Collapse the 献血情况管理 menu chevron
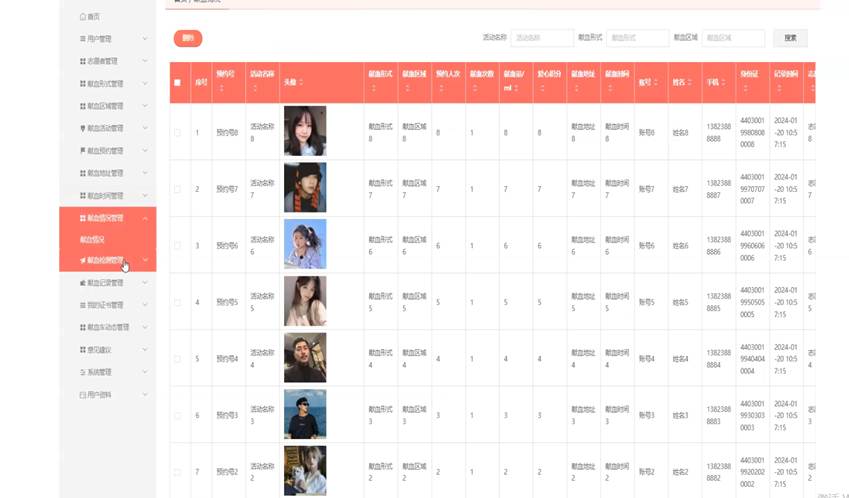The width and height of the screenshot is (849, 498). pos(145,218)
